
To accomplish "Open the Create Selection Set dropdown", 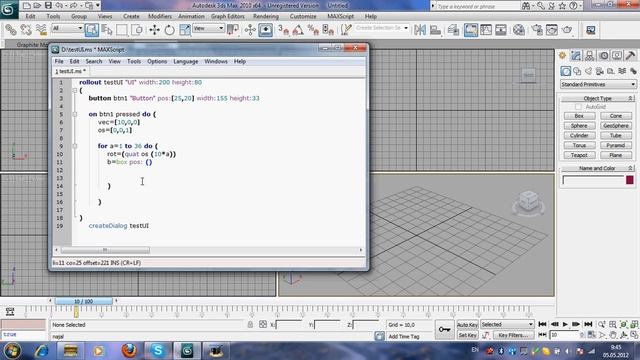I will click(381, 28).
